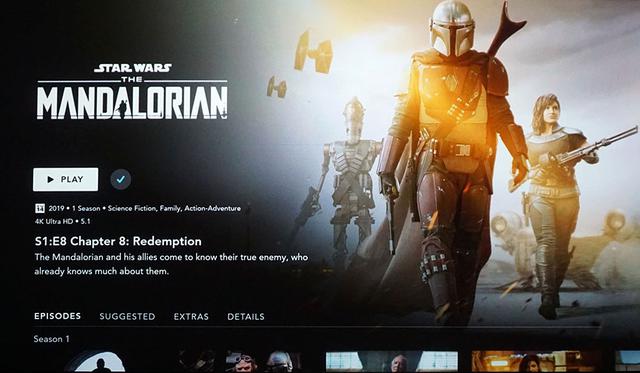Open the orange-lit episode thumbnail

pyautogui.click(x=538, y=362)
